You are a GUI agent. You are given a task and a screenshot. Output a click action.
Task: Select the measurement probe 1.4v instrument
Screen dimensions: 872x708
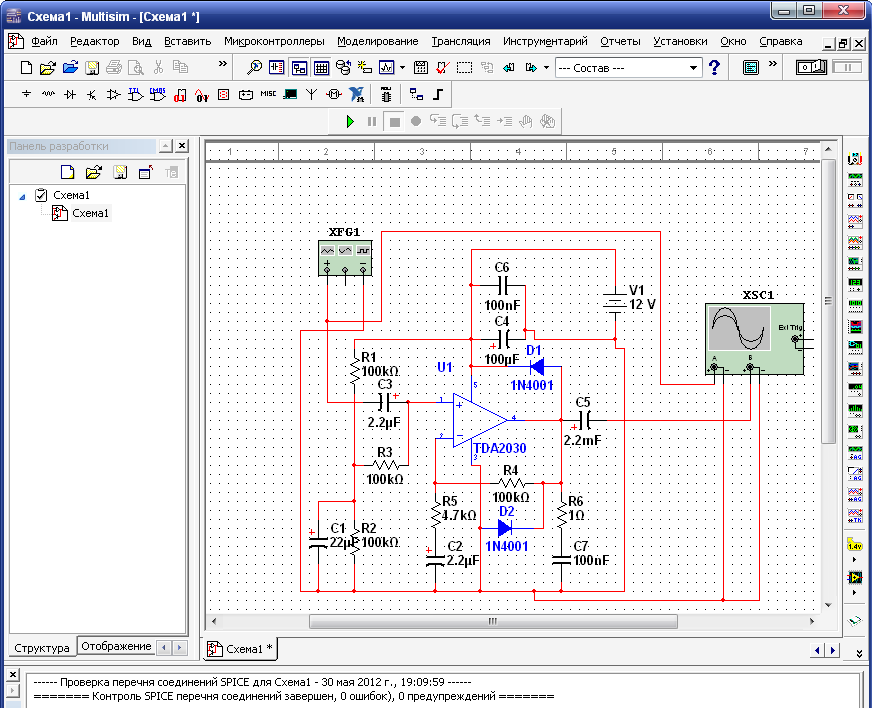(855, 545)
